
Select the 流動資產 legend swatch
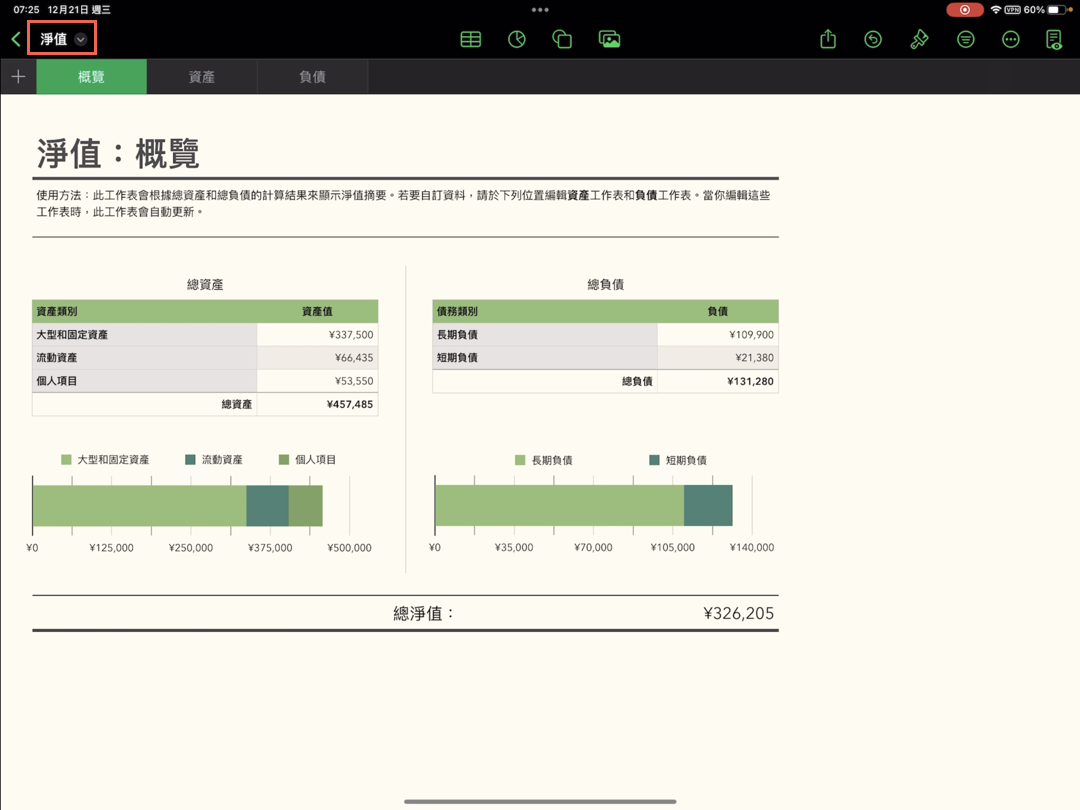(191, 459)
